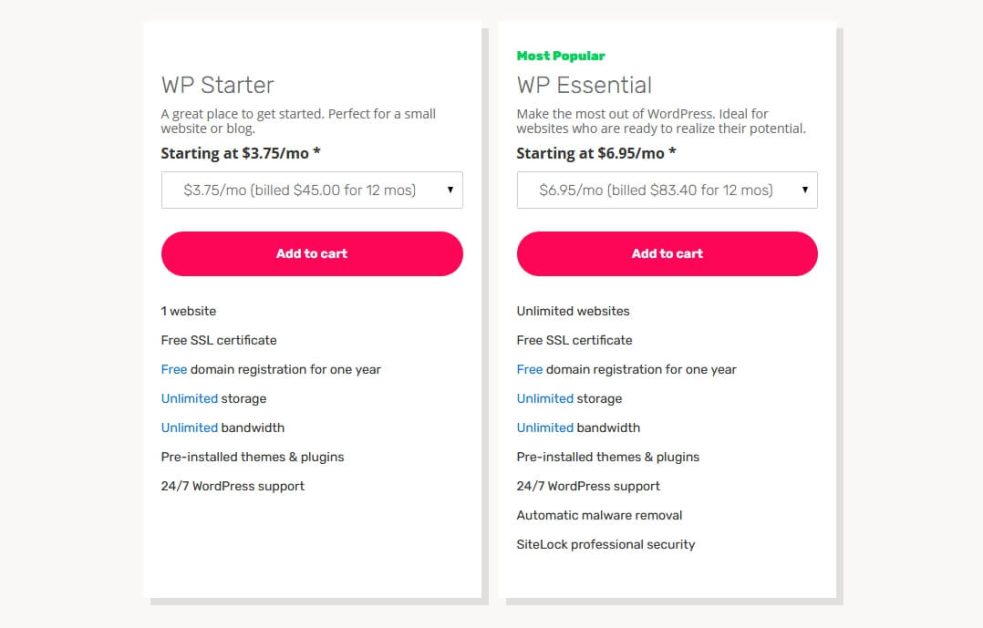Image resolution: width=983 pixels, height=628 pixels.
Task: Open the Free domain registration link under WP Essential
Action: pos(529,369)
